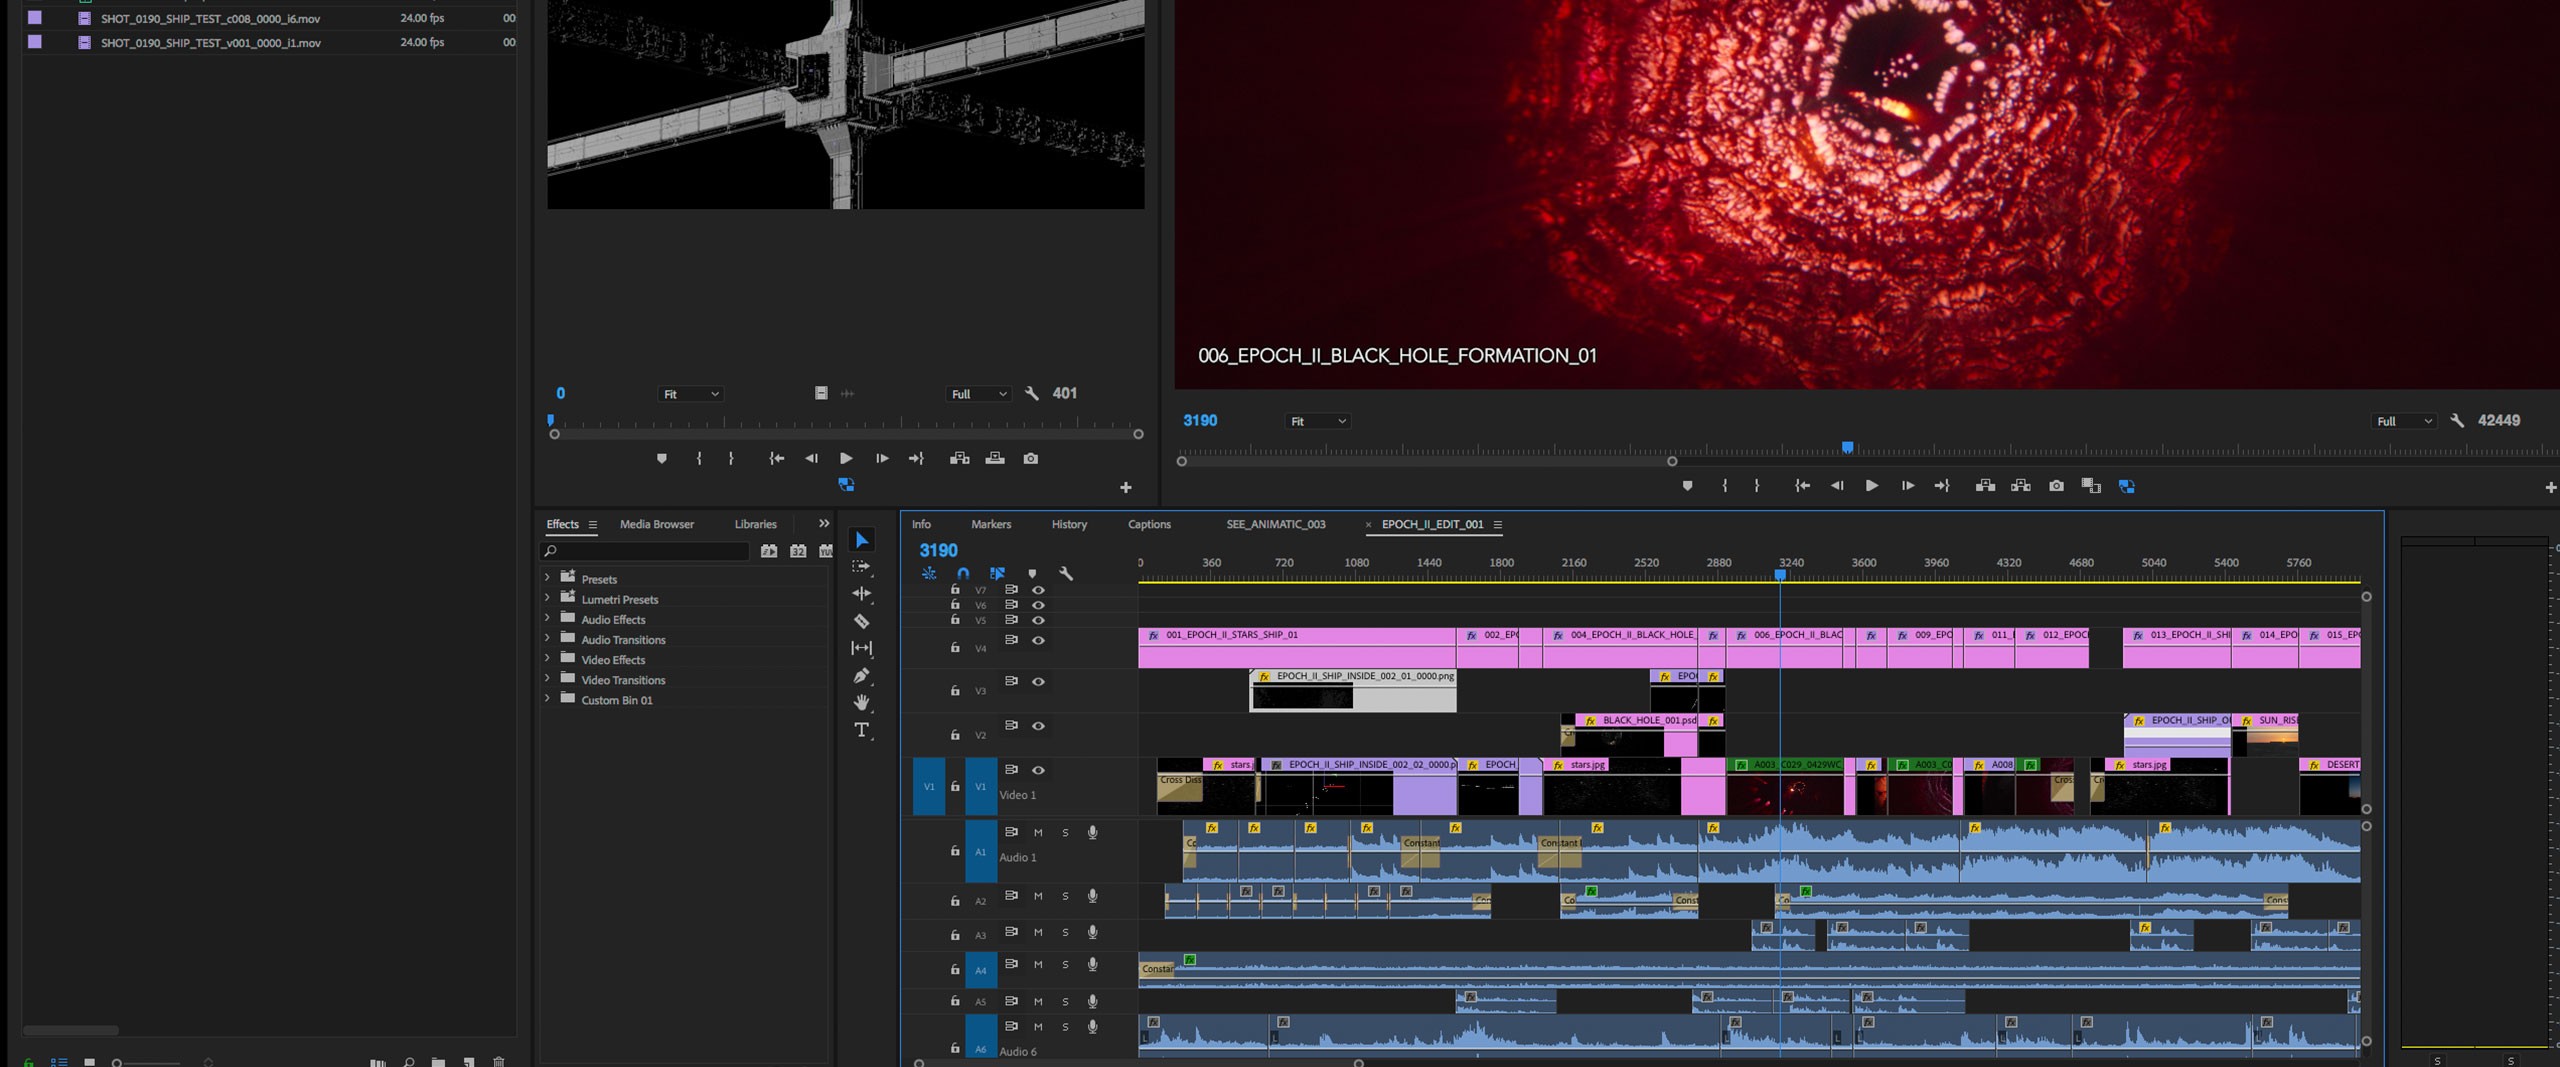Filter 32-bit Color effects in Effects panel

click(x=797, y=551)
